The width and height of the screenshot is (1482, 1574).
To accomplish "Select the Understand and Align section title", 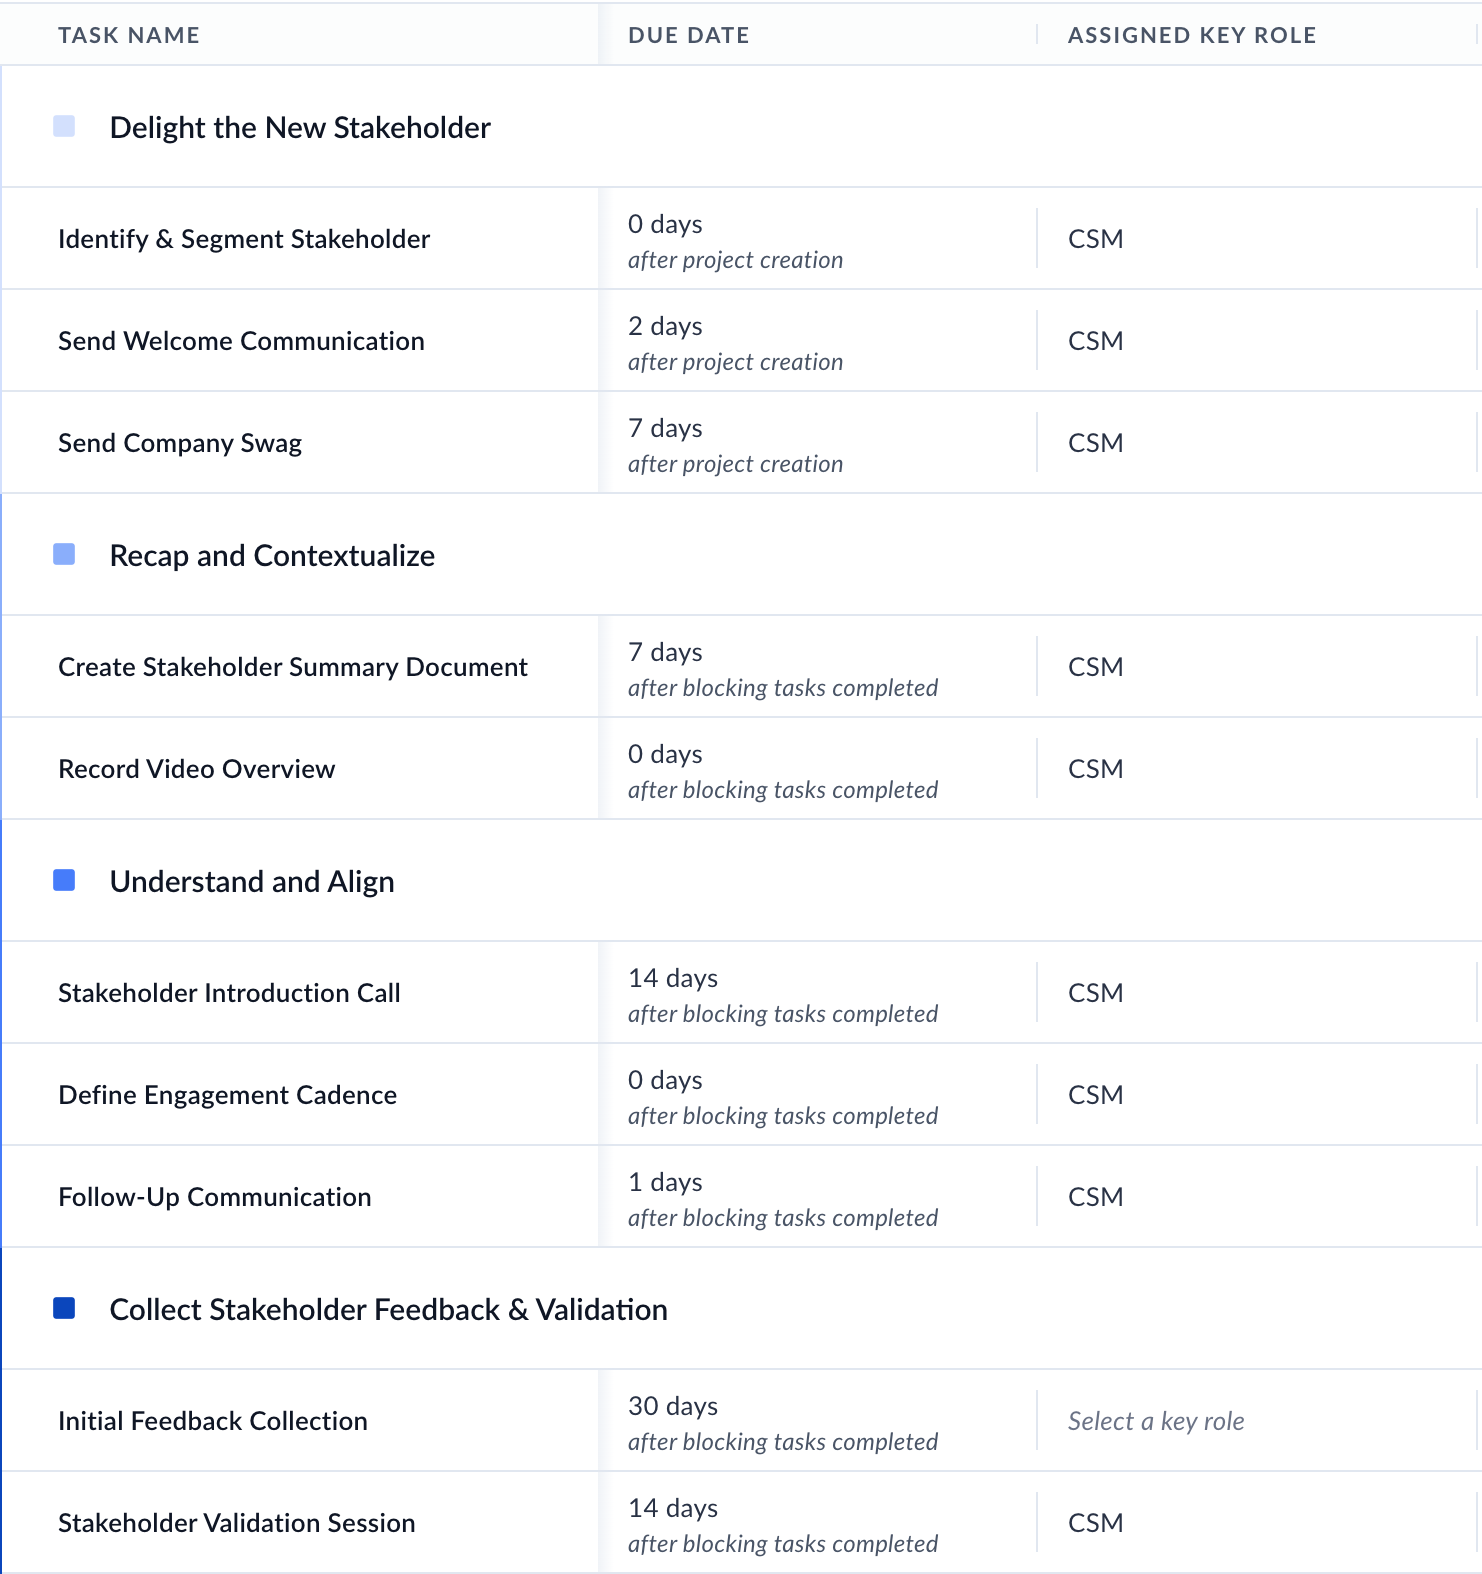I will pyautogui.click(x=252, y=882).
